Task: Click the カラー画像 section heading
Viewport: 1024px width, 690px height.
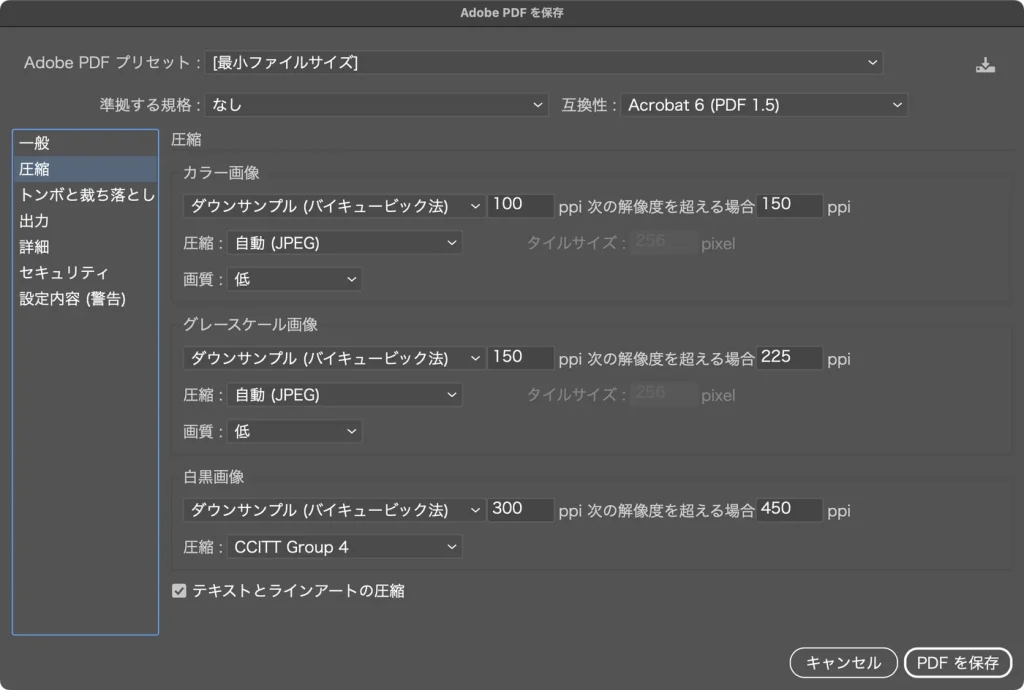Action: click(221, 173)
